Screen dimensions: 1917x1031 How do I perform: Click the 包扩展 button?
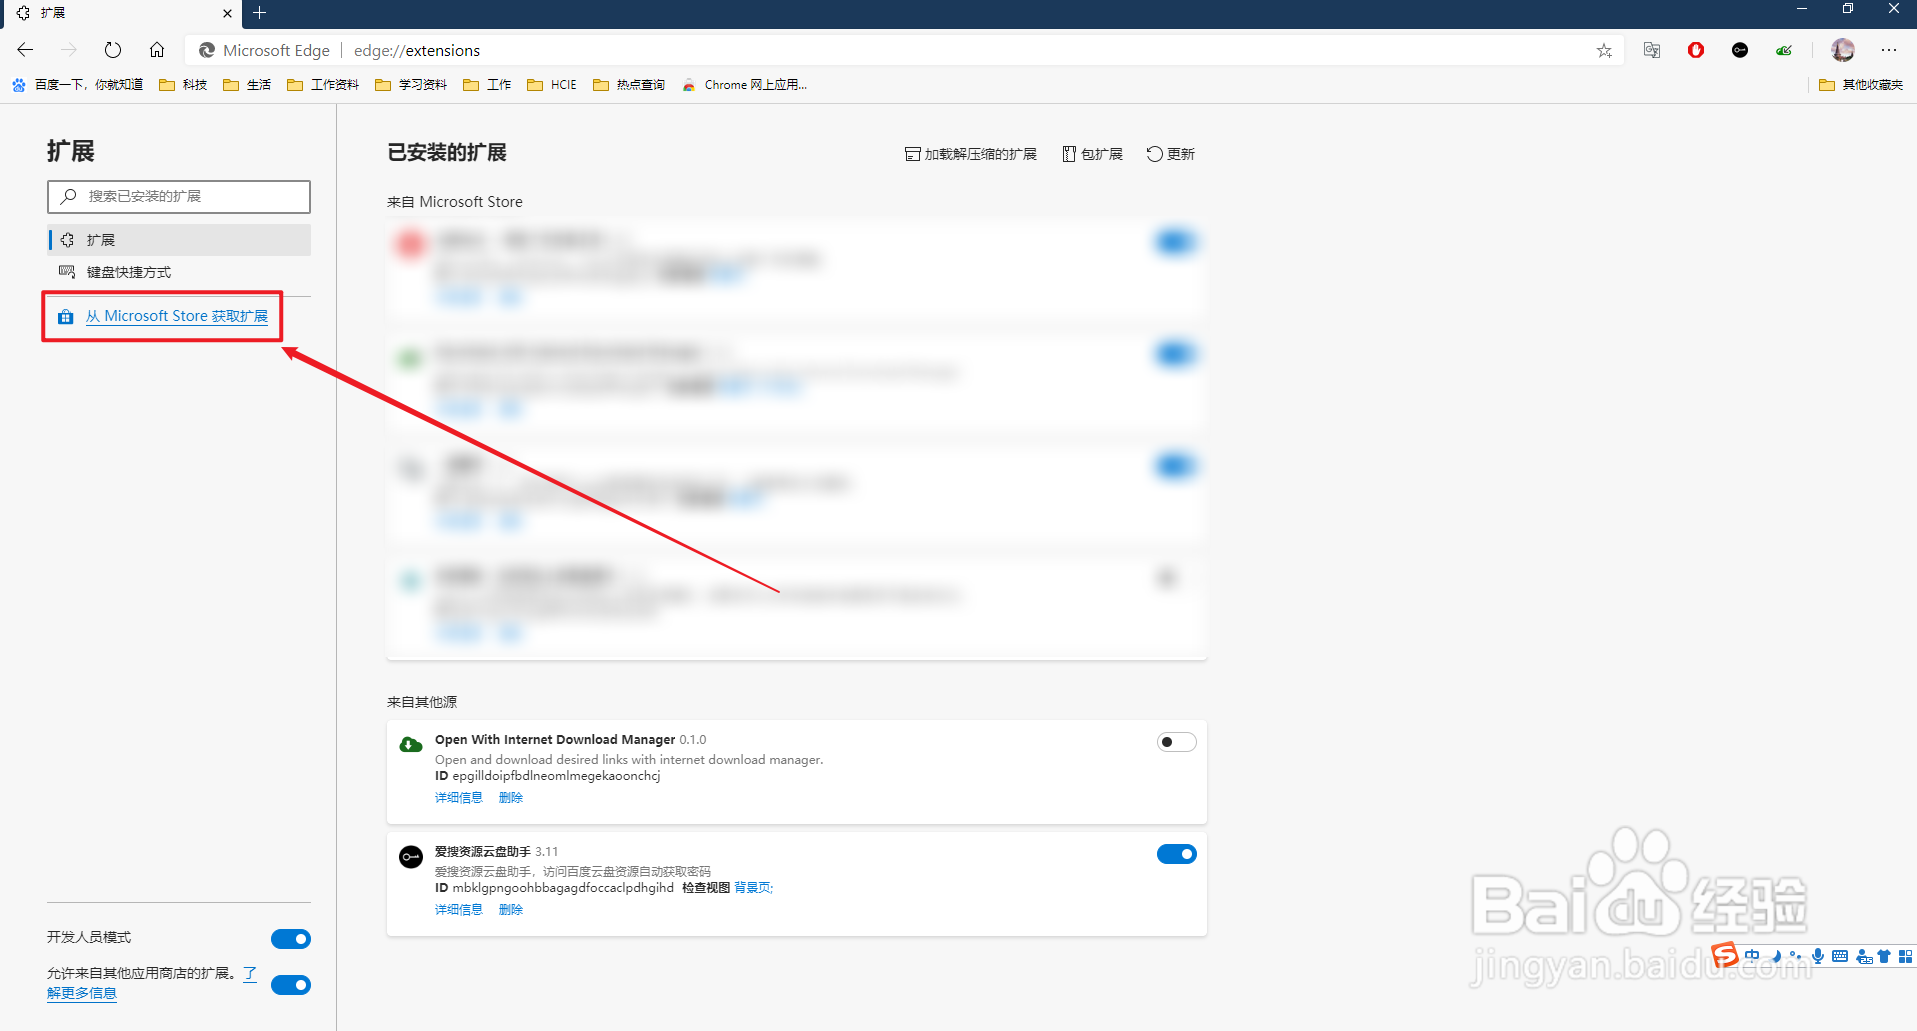1092,154
